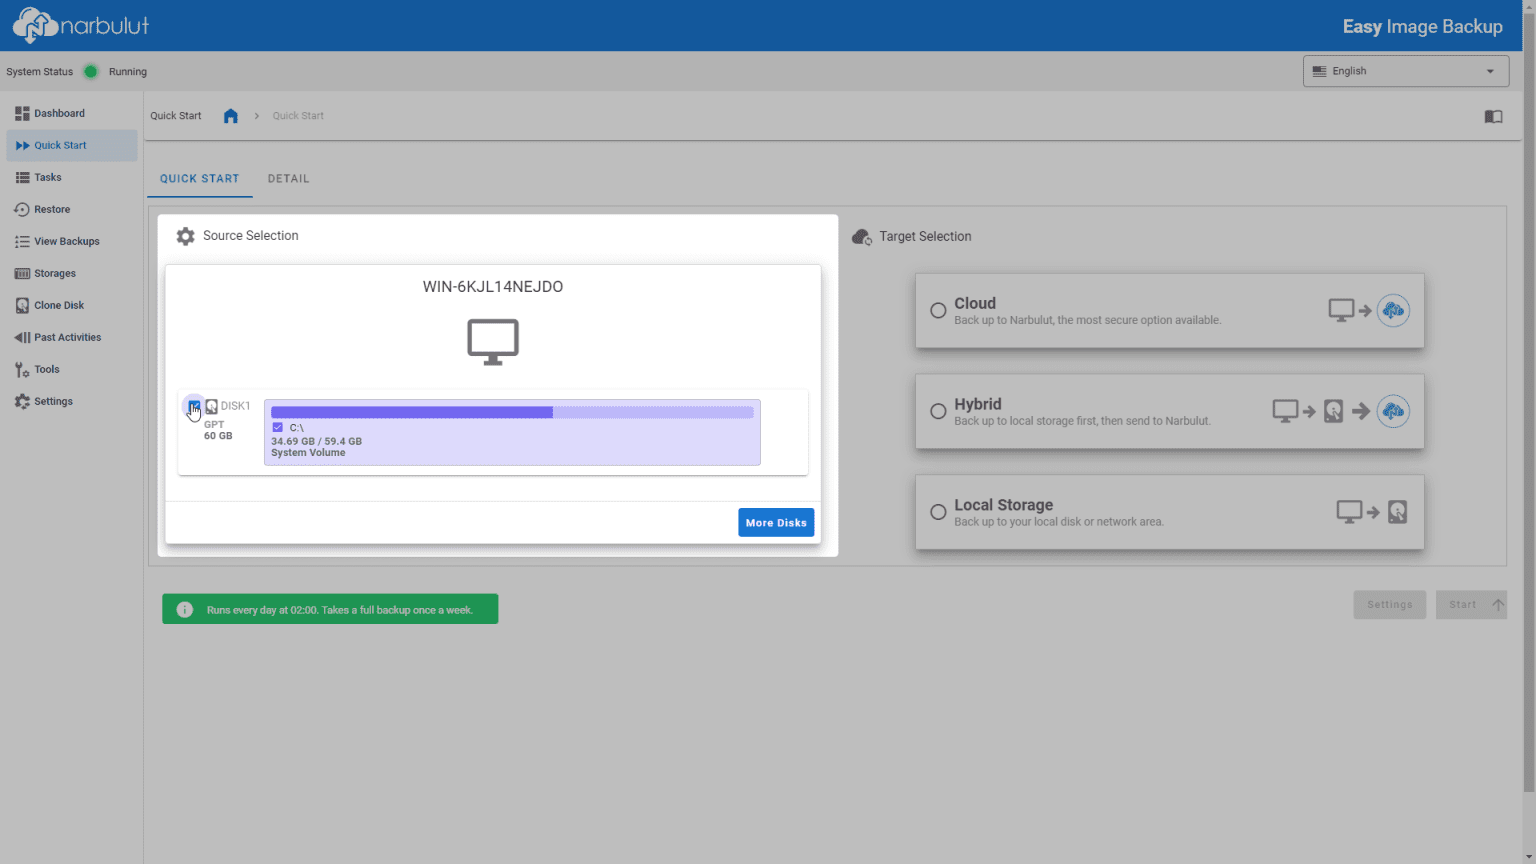Viewport: 1536px width, 864px height.
Task: Choose the Hybrid backup option
Action: 938,411
